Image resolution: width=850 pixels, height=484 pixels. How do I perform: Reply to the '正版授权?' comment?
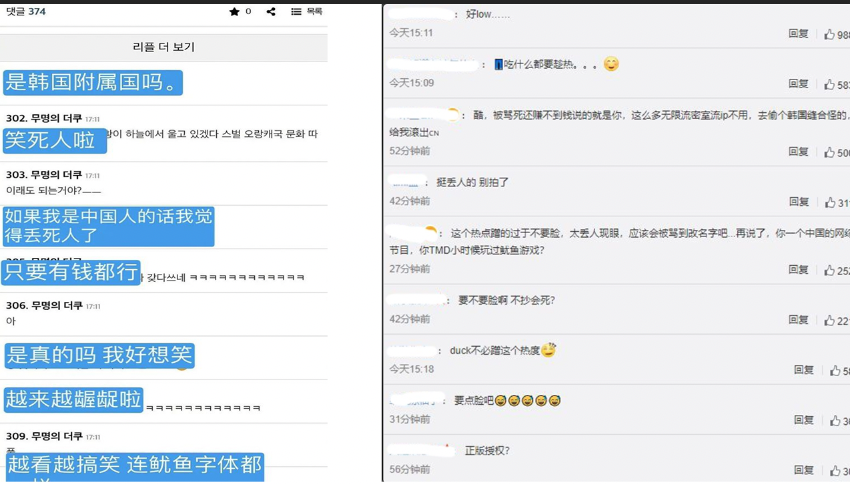click(803, 471)
